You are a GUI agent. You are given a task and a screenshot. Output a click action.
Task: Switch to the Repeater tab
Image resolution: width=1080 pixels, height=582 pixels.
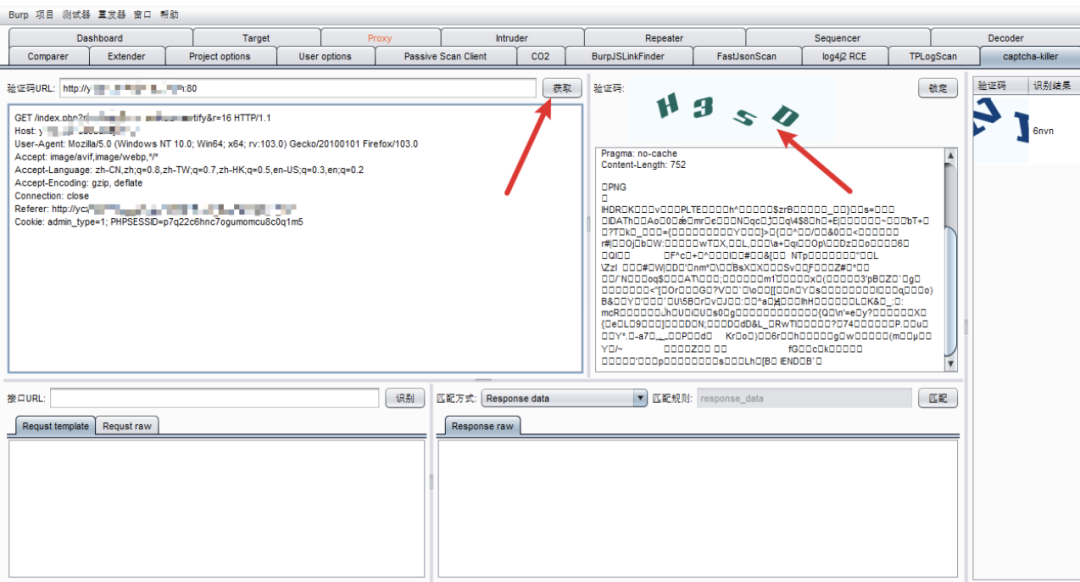coord(664,38)
